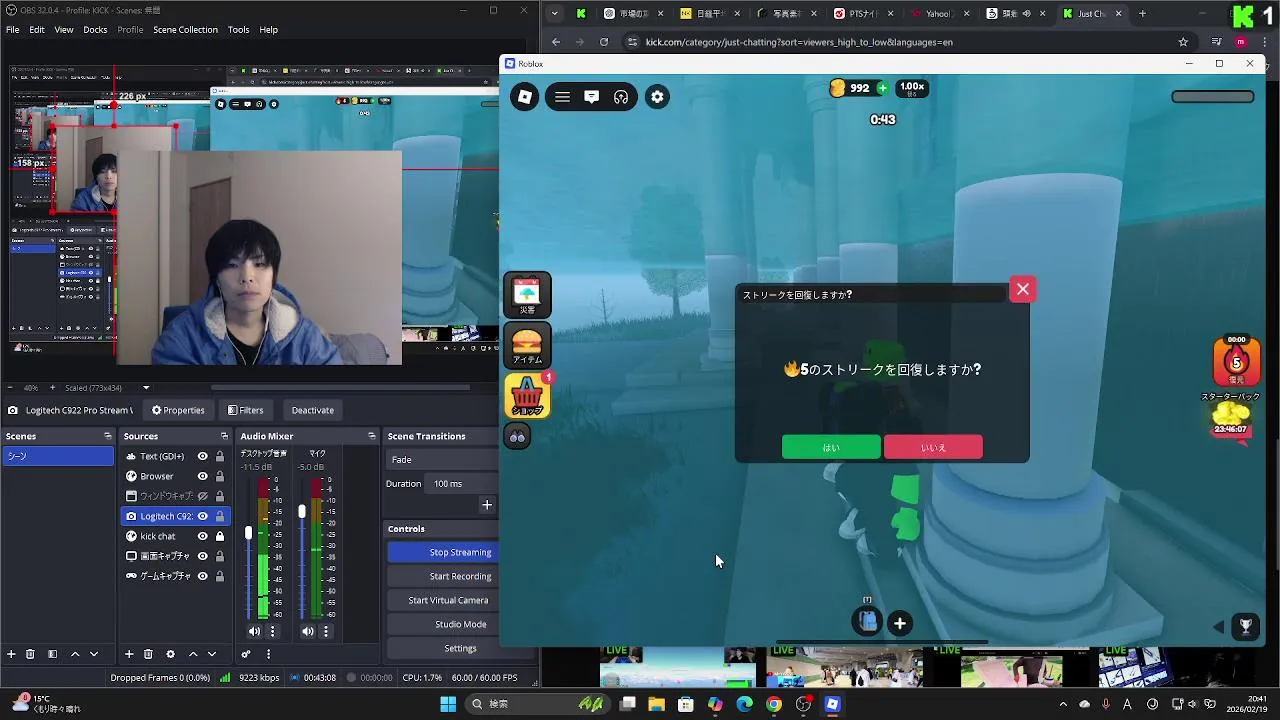Add a new scene in OBS
The image size is (1280, 720).
pyautogui.click(x=11, y=654)
